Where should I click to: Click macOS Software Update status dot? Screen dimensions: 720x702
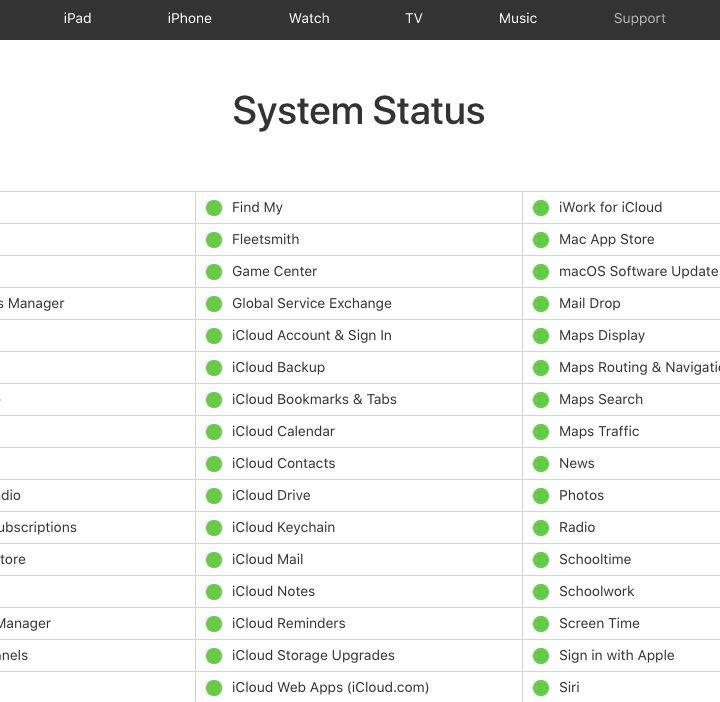click(x=541, y=272)
